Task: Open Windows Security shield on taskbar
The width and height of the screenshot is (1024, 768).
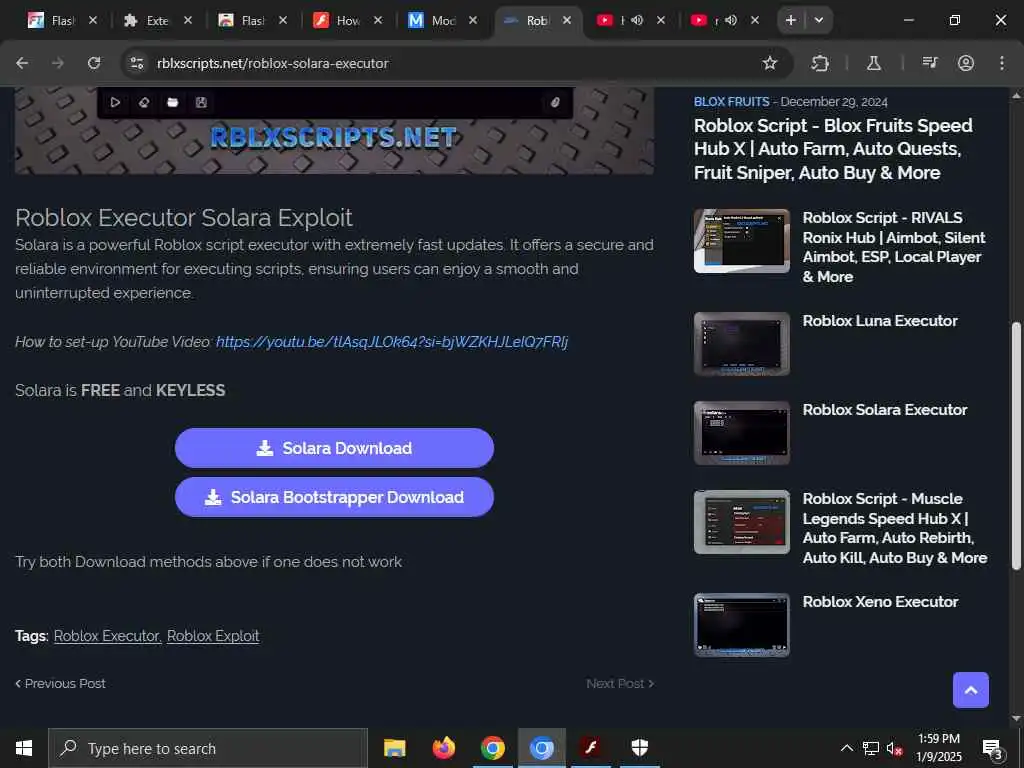Action: [x=639, y=748]
